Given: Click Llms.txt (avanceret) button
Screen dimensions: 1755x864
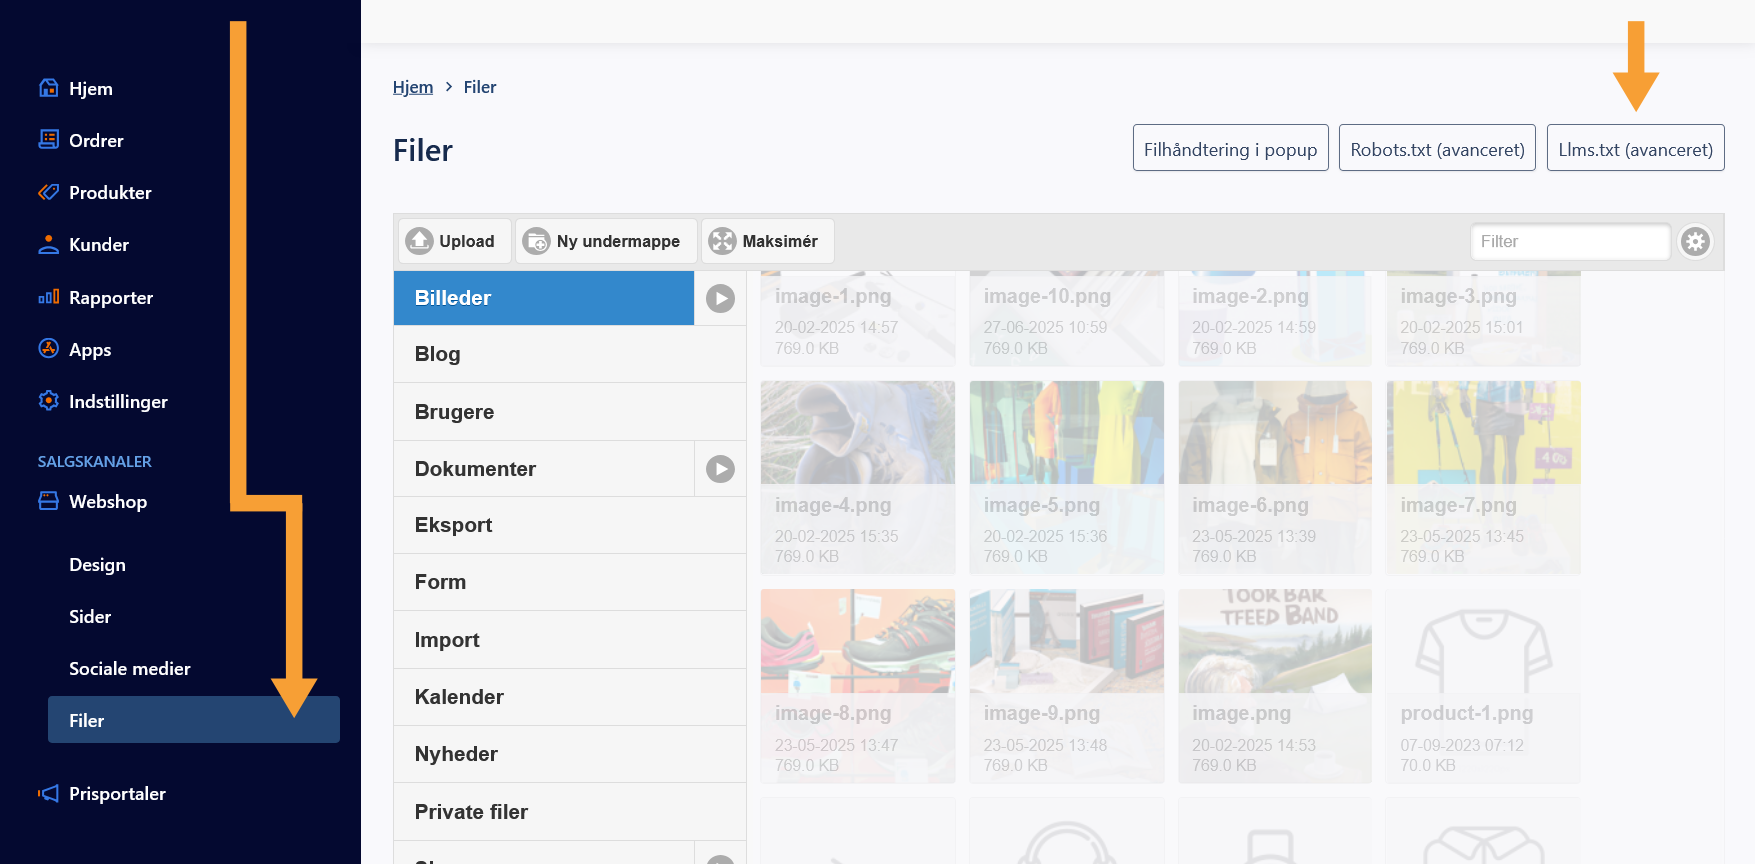Looking at the screenshot, I should click(x=1635, y=148).
